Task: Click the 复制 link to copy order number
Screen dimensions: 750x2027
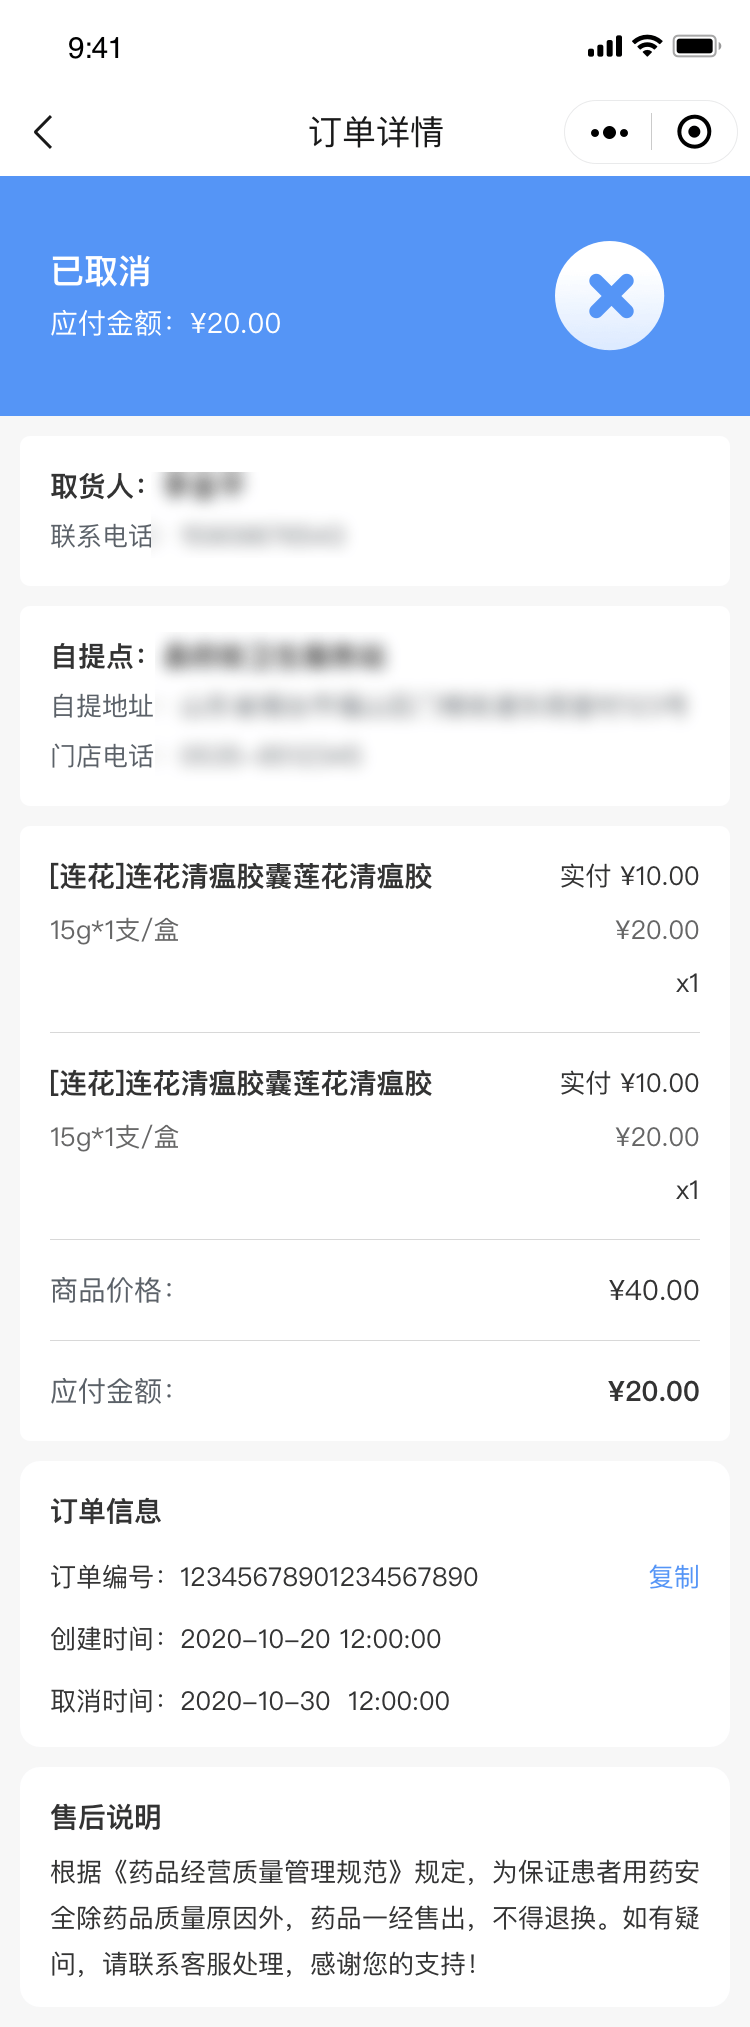Action: [x=673, y=1577]
